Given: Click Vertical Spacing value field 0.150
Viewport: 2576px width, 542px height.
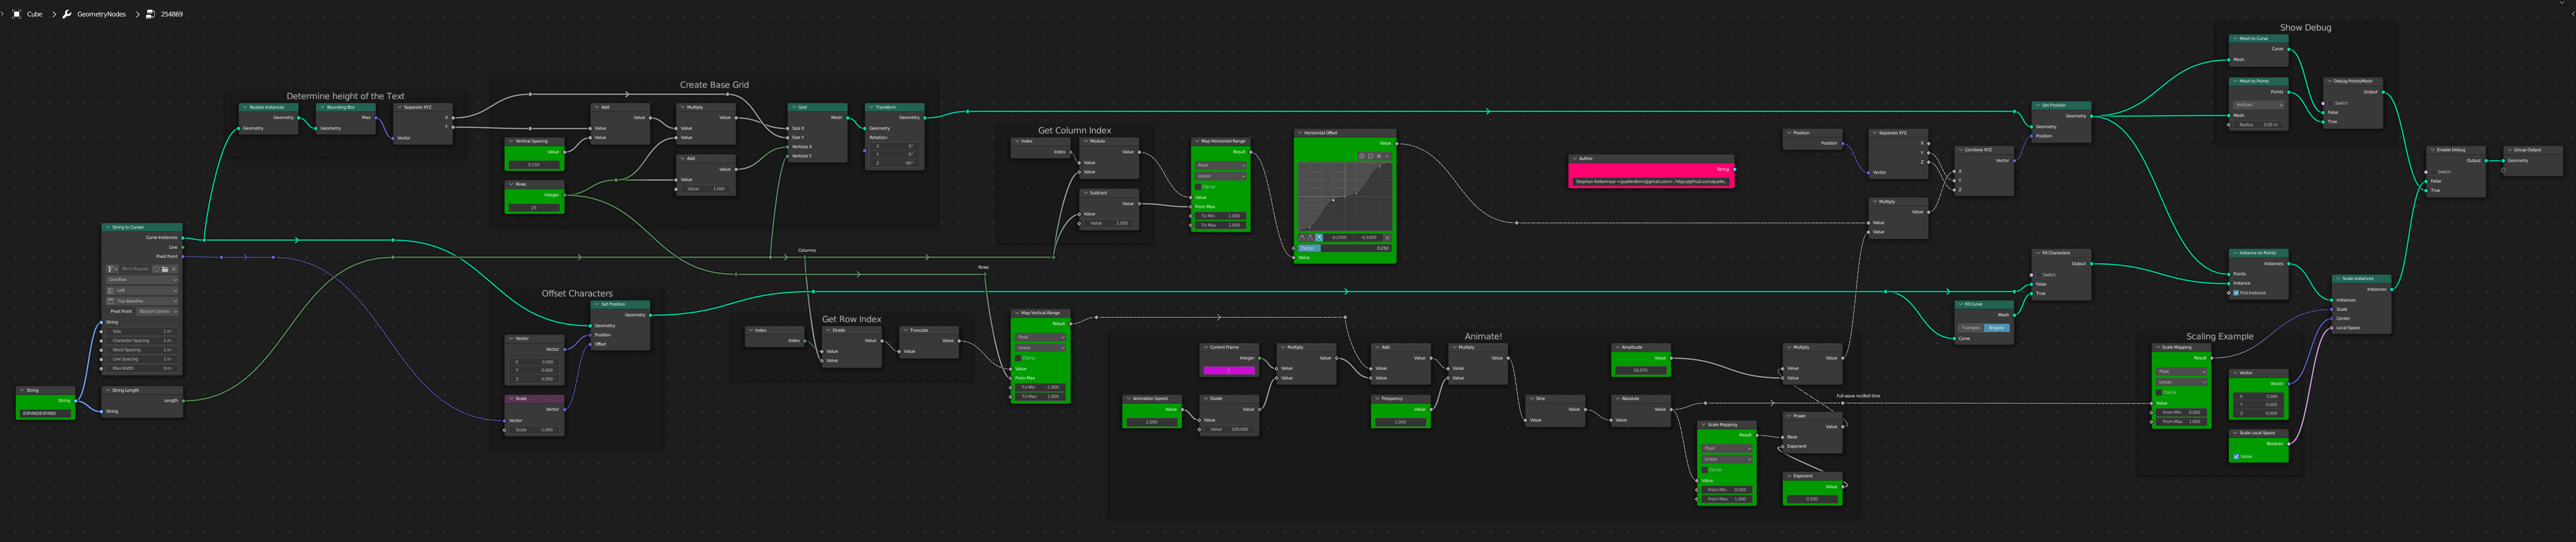Looking at the screenshot, I should 534,164.
